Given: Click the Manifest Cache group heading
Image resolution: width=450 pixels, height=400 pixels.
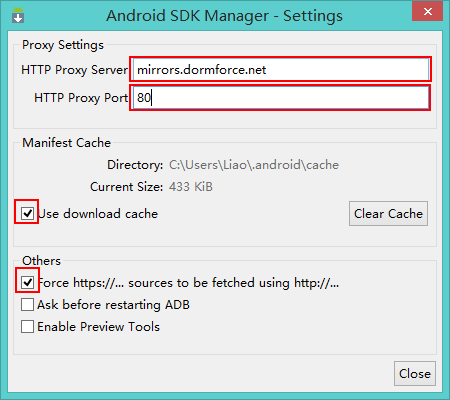Looking at the screenshot, I should 66,143.
